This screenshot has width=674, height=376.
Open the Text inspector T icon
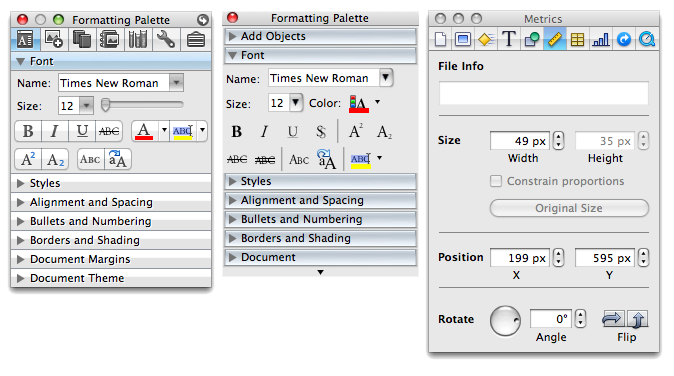click(x=509, y=40)
